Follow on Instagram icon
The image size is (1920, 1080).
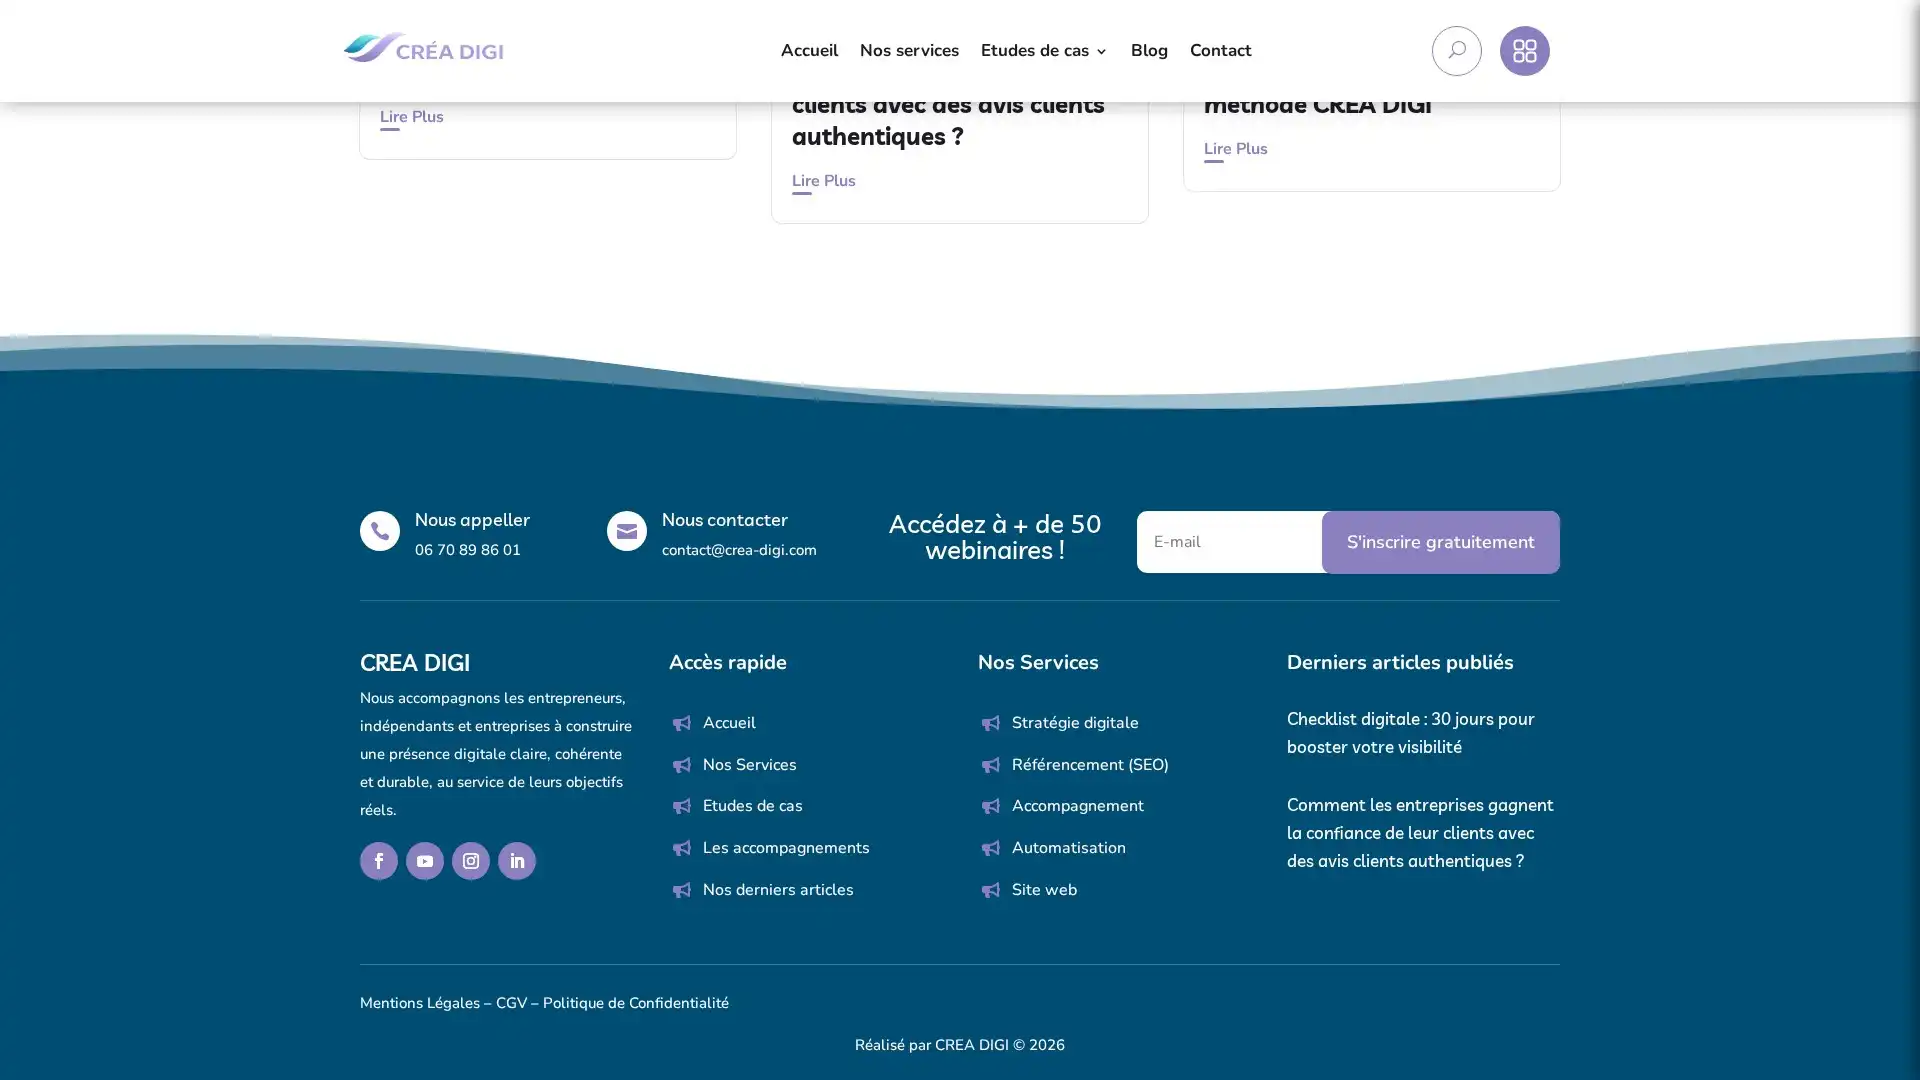(471, 861)
